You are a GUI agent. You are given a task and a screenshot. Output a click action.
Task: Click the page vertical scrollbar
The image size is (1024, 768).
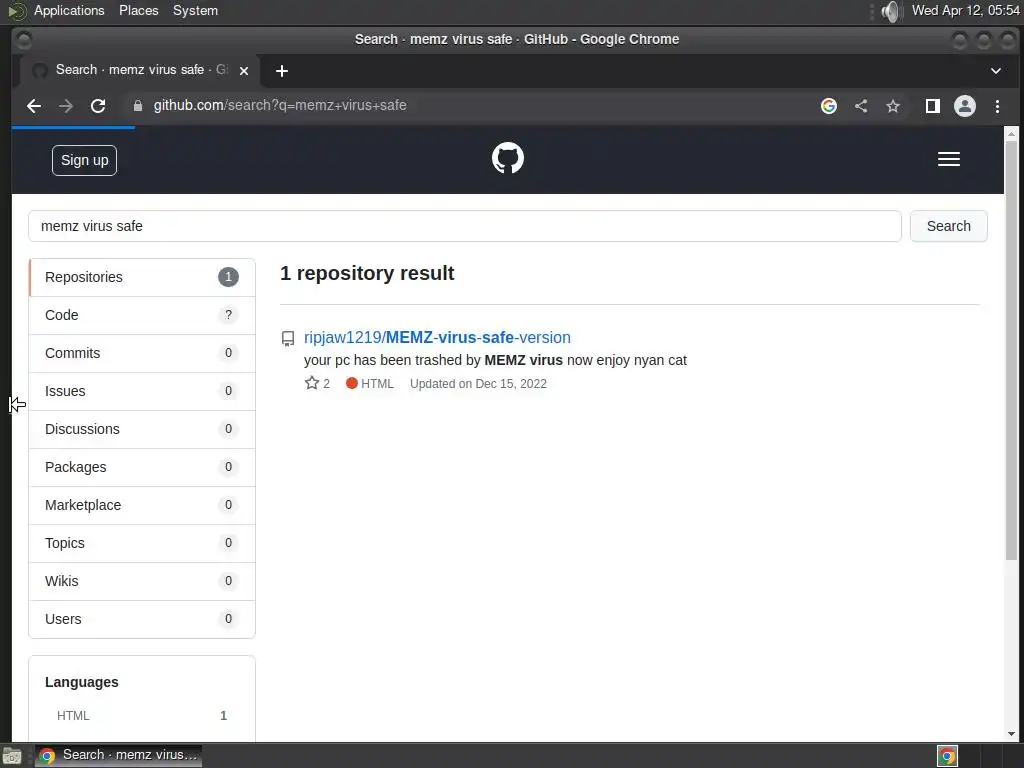1011,349
